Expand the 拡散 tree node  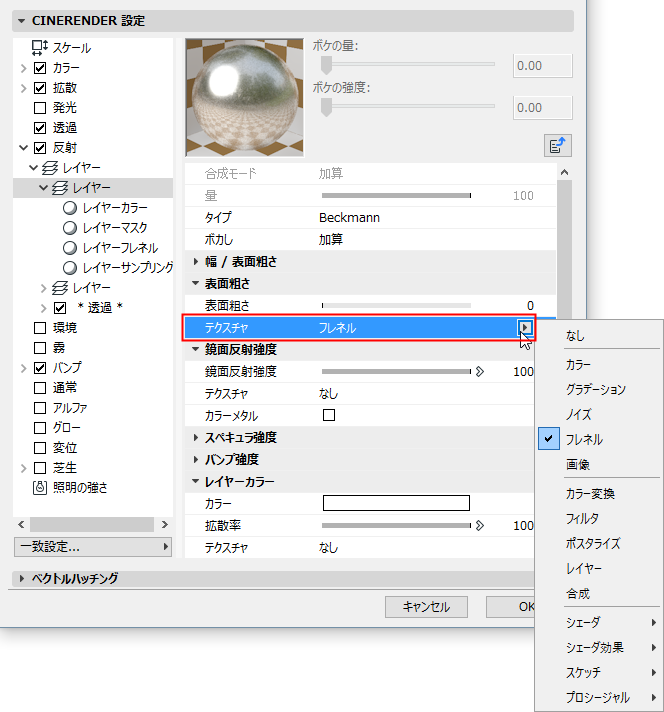[24, 89]
